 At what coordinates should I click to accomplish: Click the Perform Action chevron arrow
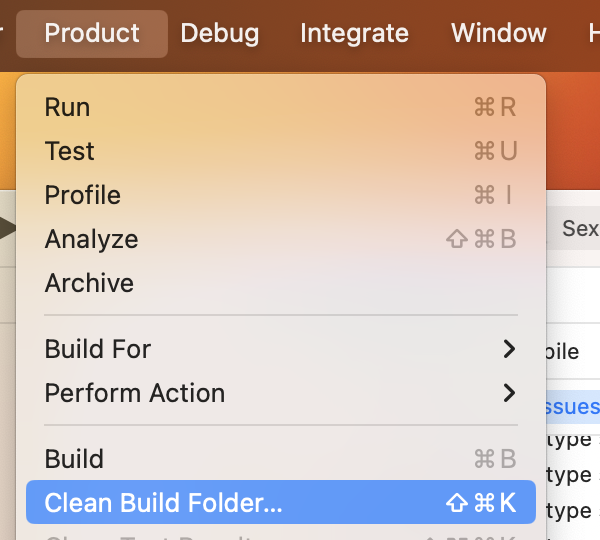509,393
